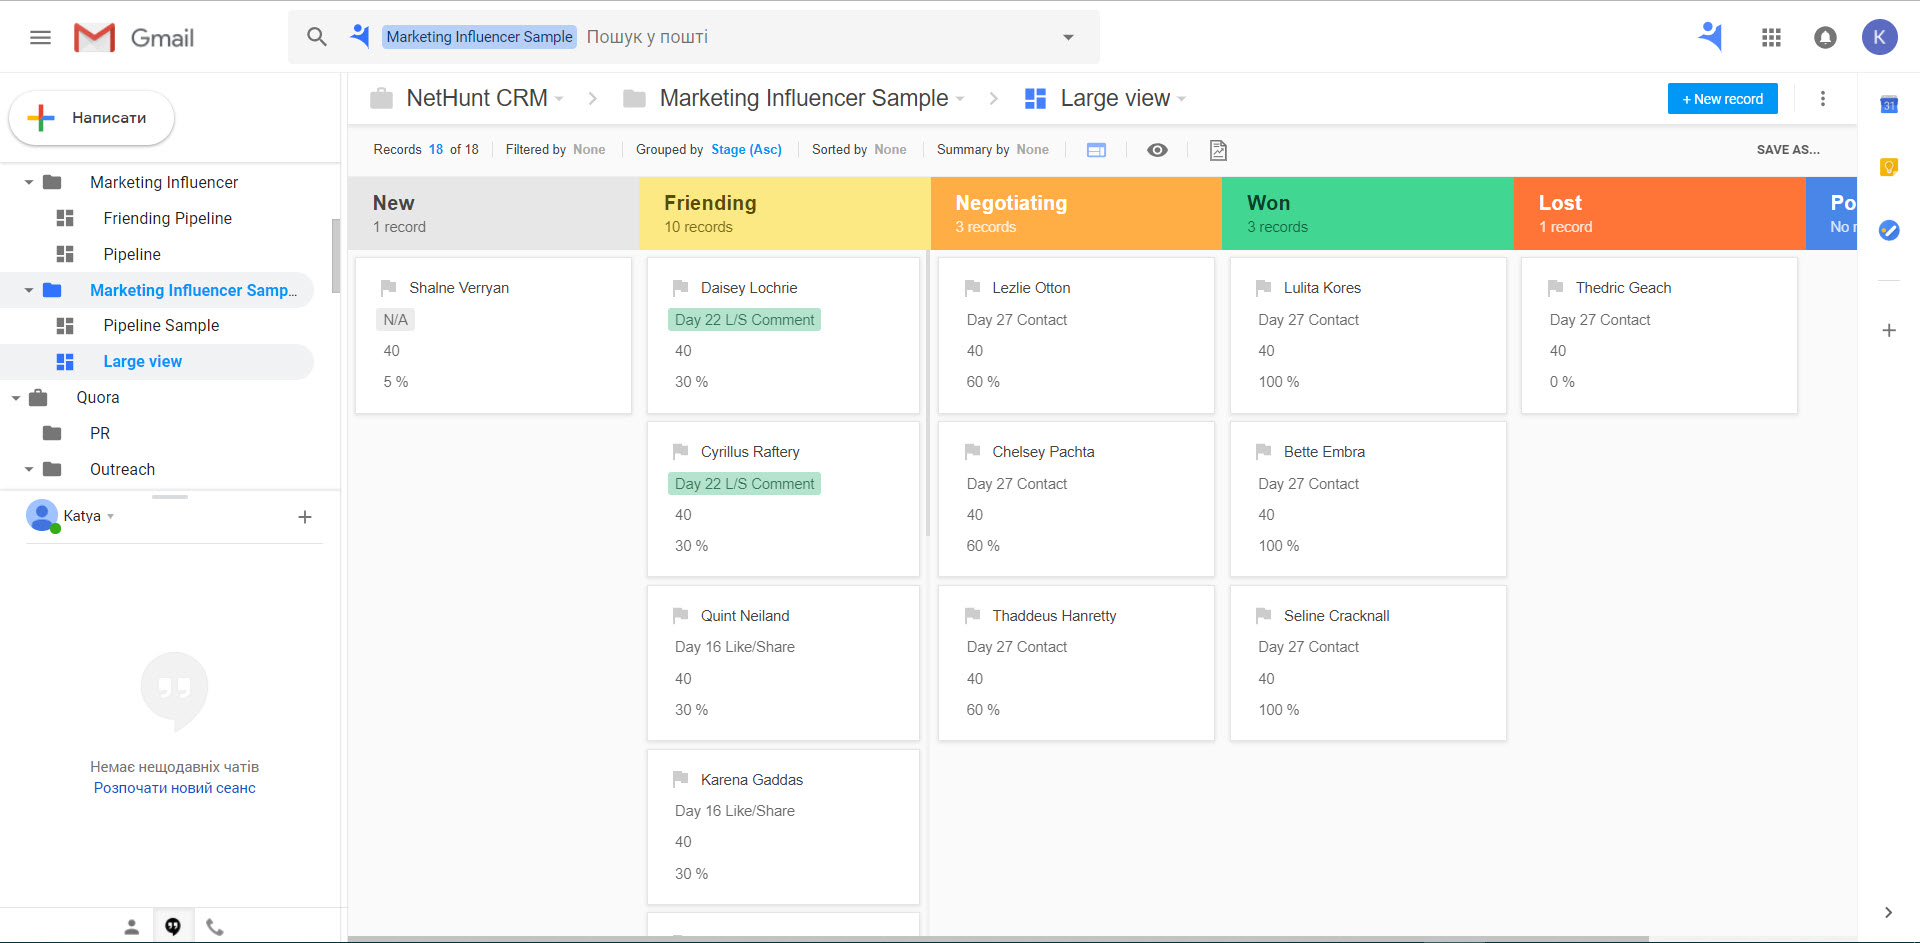The image size is (1920, 943).
Task: Click the search magnifier icon
Action: pos(317,37)
